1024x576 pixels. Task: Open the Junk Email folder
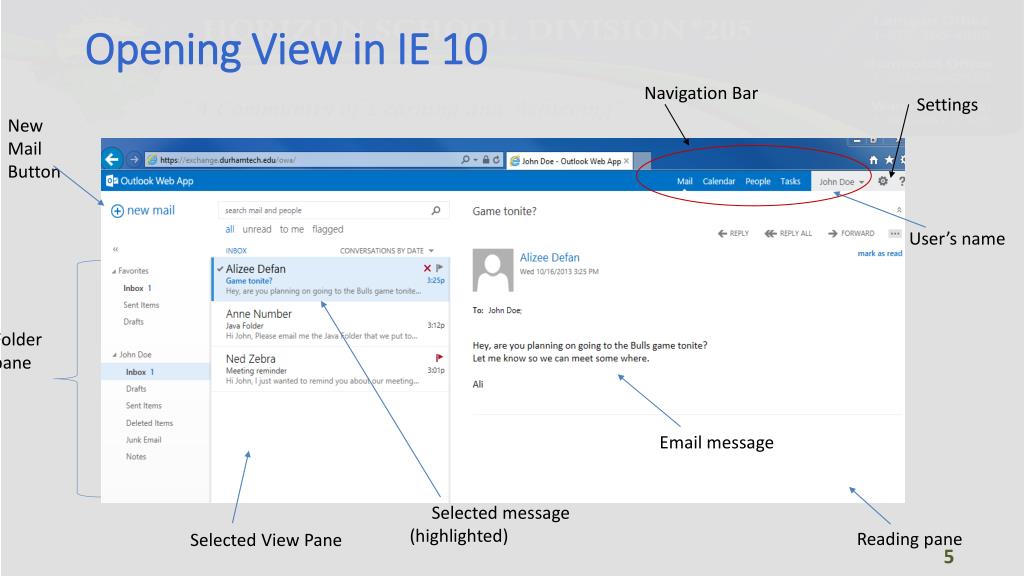144,440
